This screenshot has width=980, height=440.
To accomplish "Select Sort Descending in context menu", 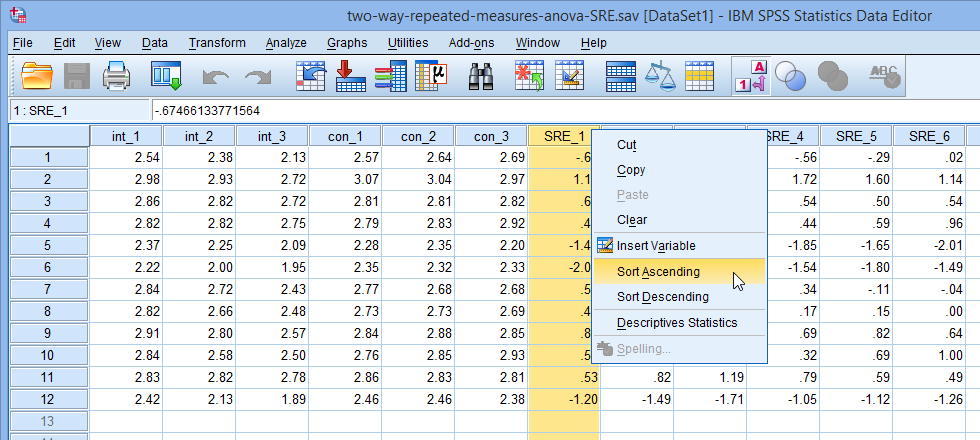I will click(x=679, y=297).
